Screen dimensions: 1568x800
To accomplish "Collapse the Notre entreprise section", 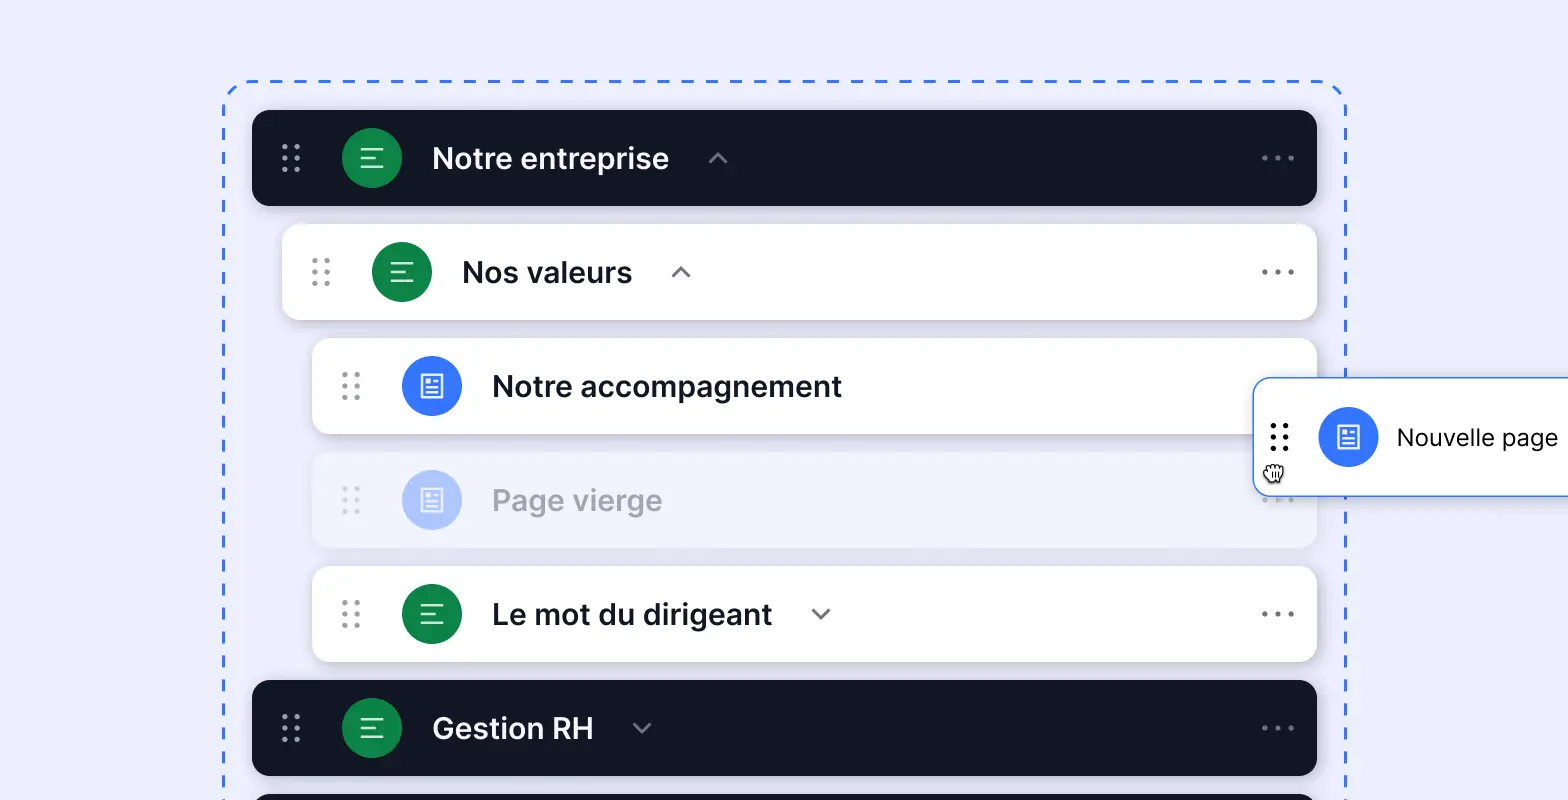I will (x=718, y=157).
